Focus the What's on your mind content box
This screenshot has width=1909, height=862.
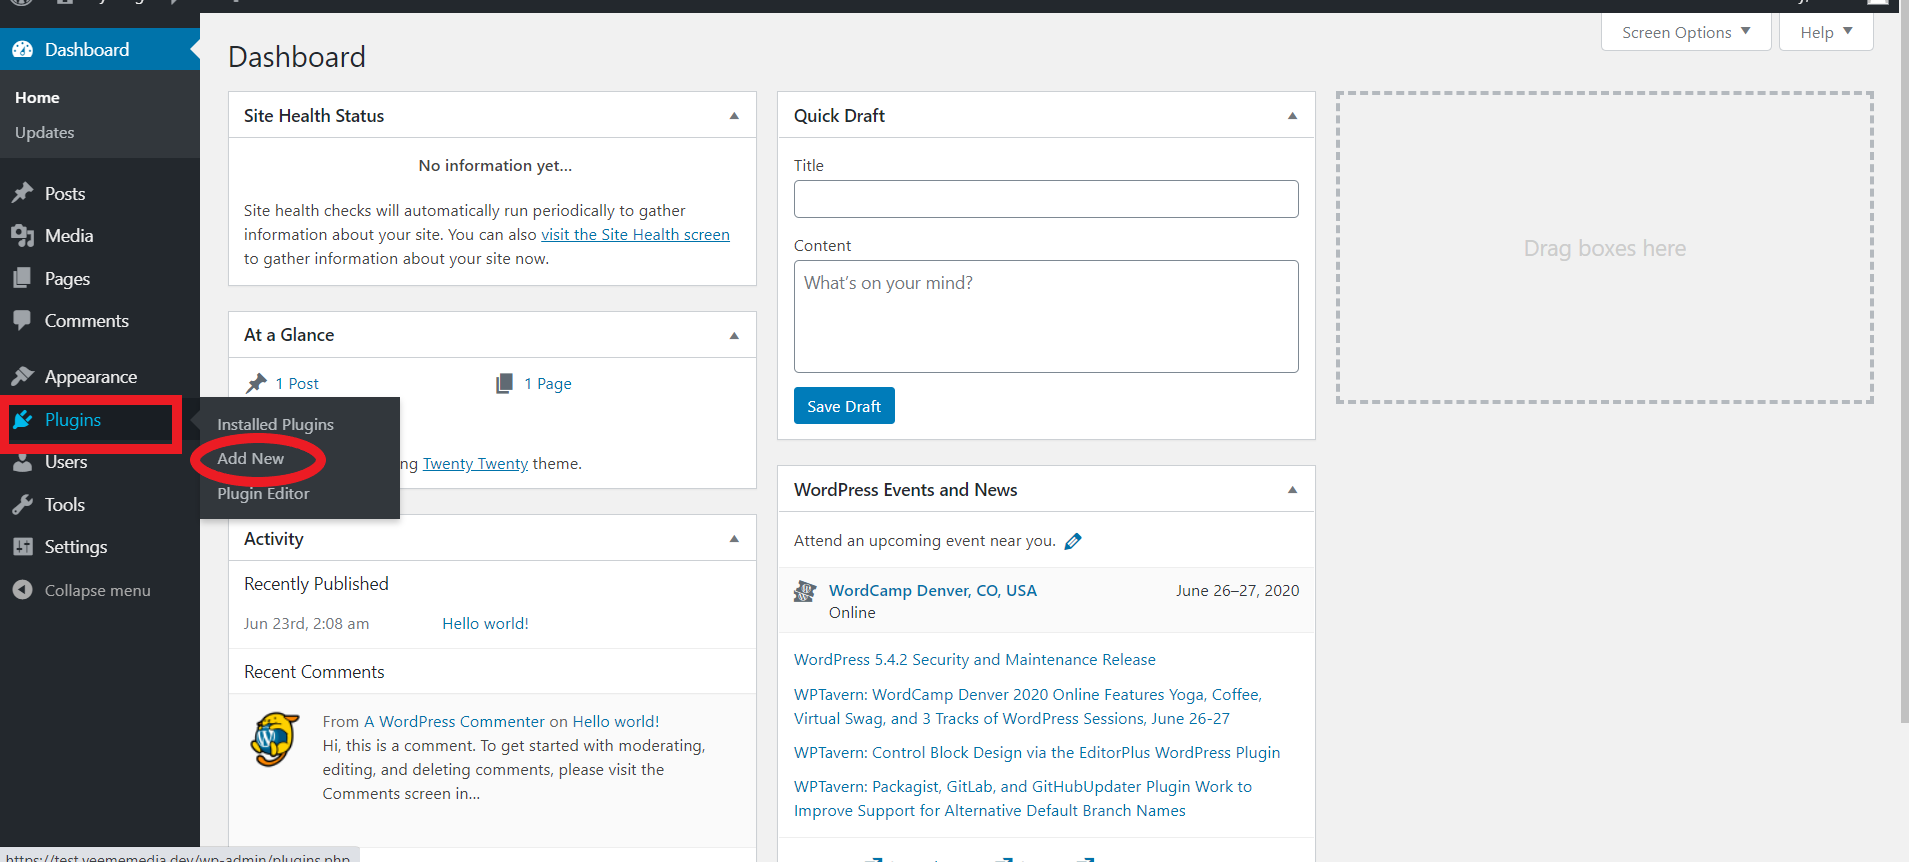[1046, 316]
